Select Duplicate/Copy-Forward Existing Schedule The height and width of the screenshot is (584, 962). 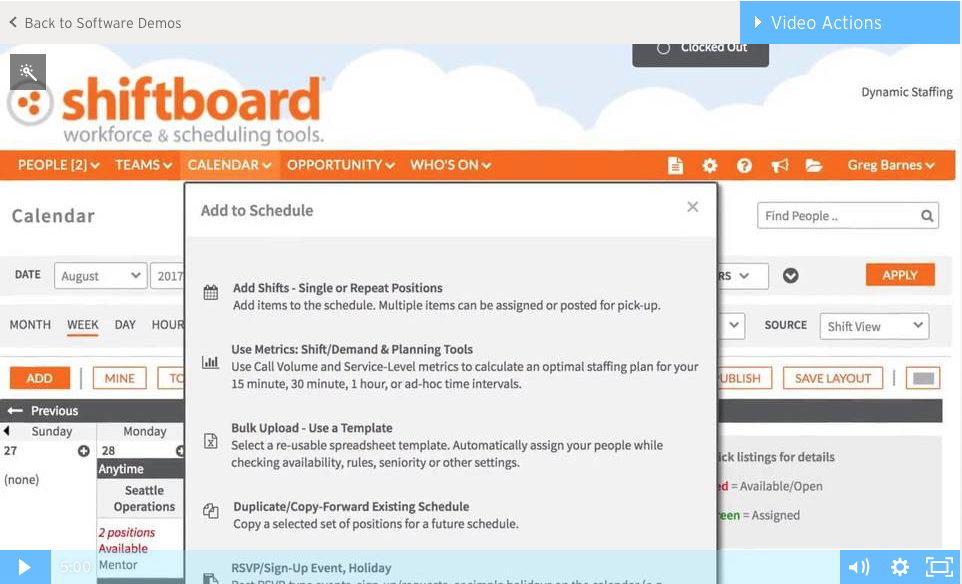[x=351, y=507]
